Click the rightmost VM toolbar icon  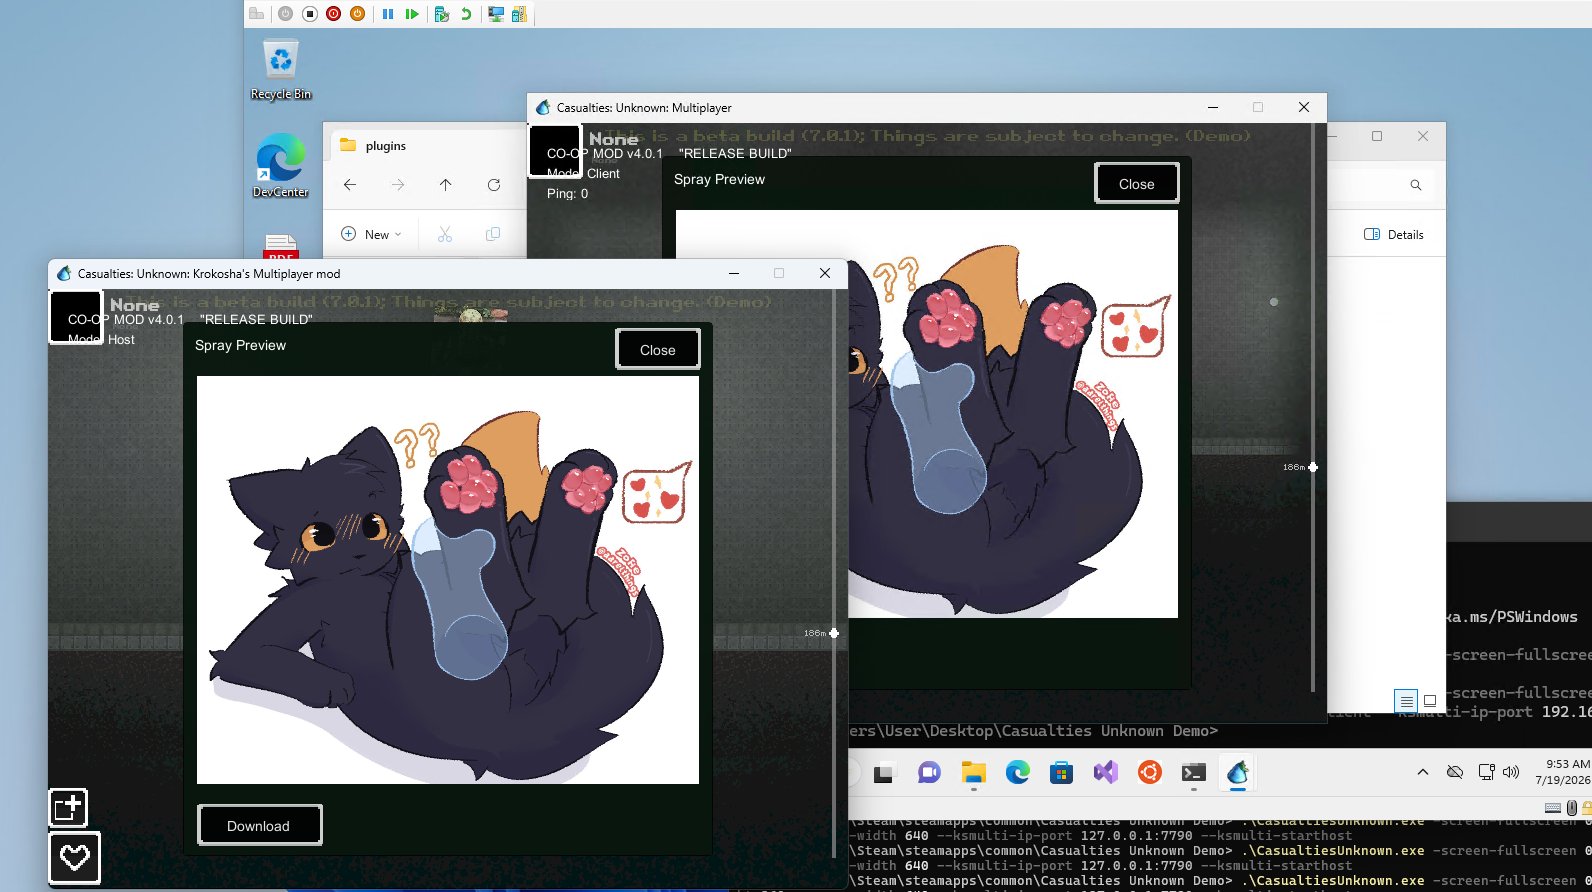tap(519, 14)
